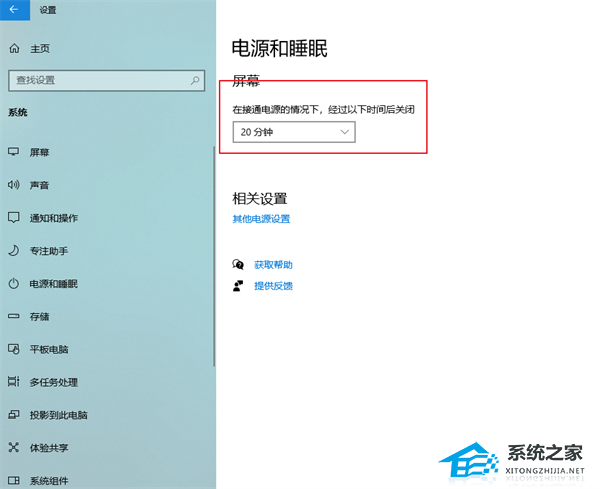Click the back arrow button
The width and height of the screenshot is (600, 489).
click(15, 10)
